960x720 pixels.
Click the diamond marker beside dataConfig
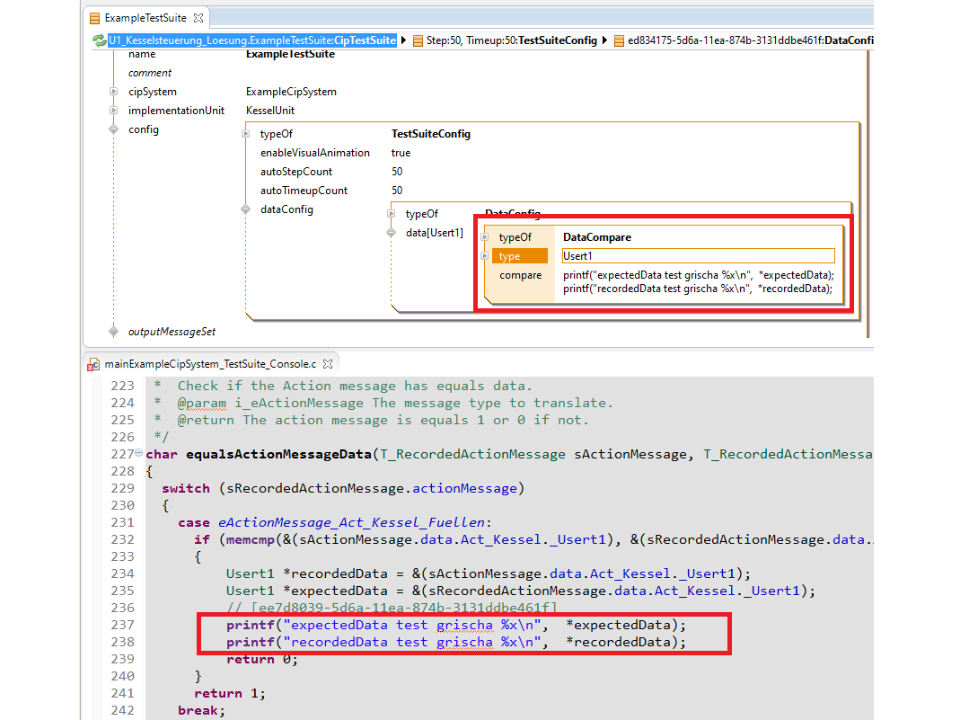click(x=246, y=209)
